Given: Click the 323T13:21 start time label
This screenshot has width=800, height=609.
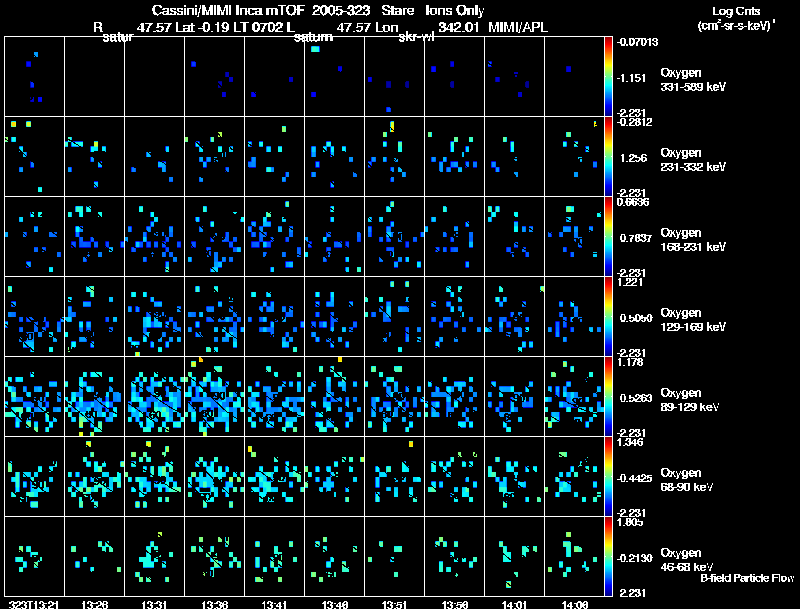Looking at the screenshot, I should click(34, 605).
